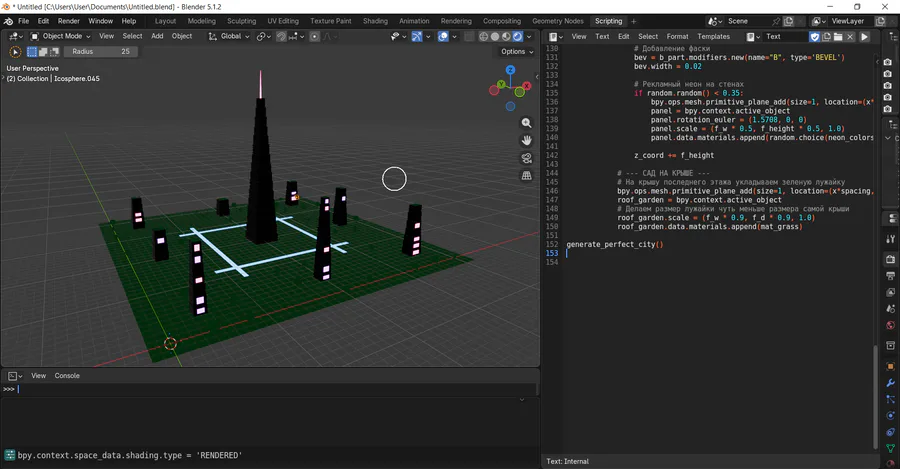Open Render properties camera tab icon

tap(890, 259)
